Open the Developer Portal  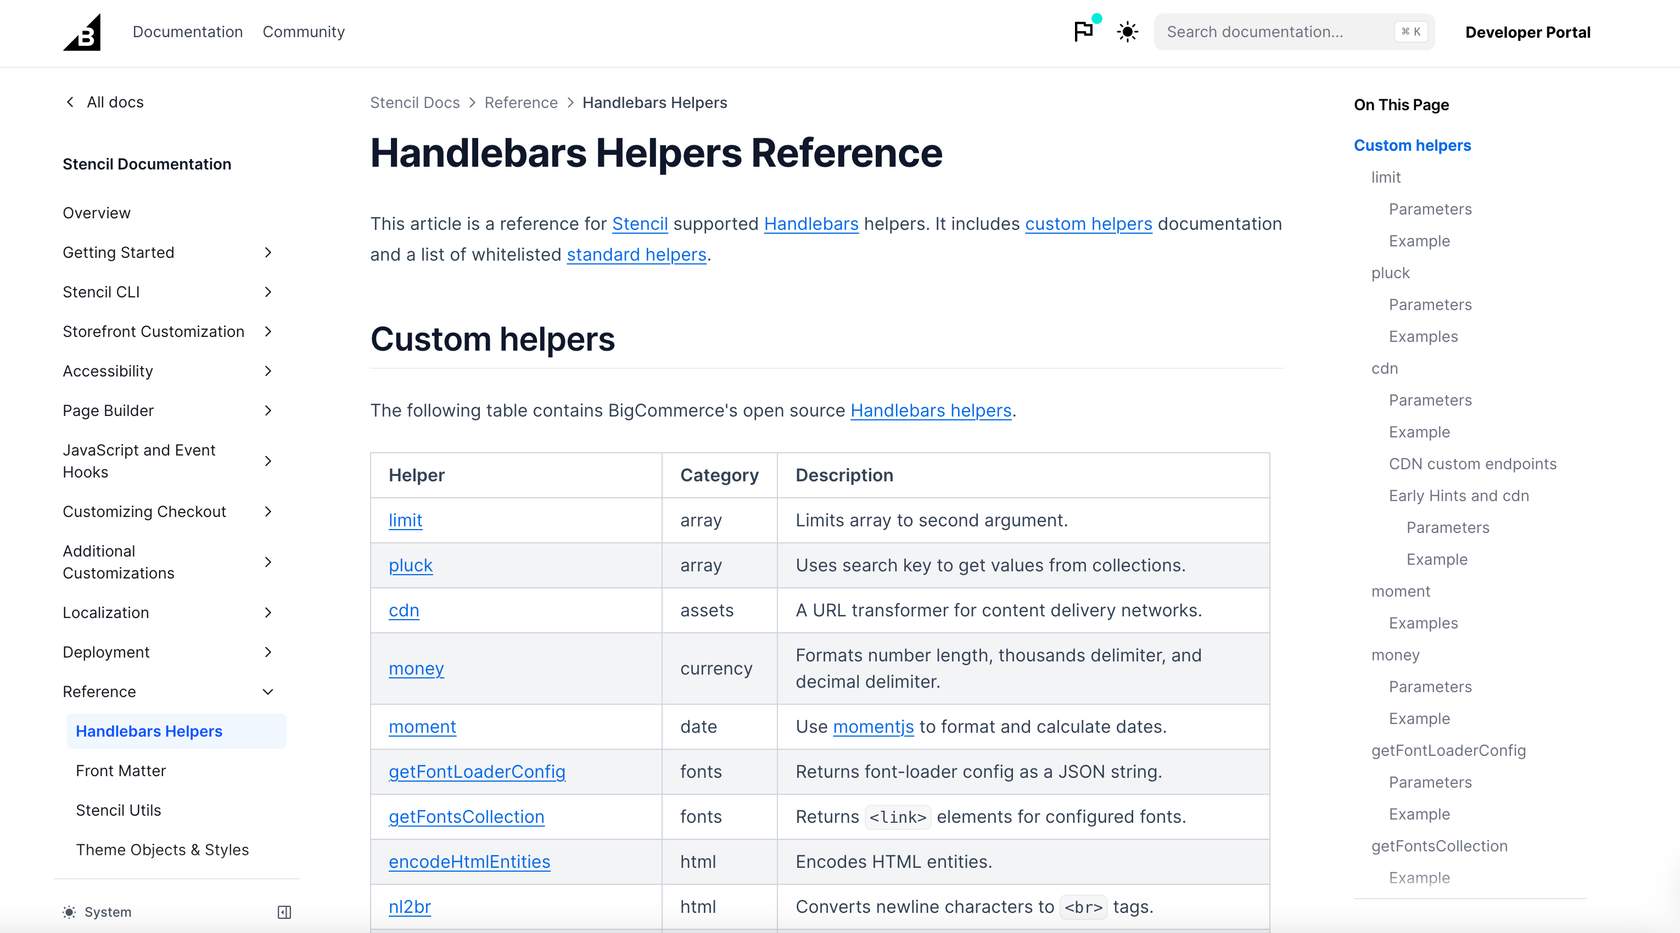pyautogui.click(x=1528, y=31)
